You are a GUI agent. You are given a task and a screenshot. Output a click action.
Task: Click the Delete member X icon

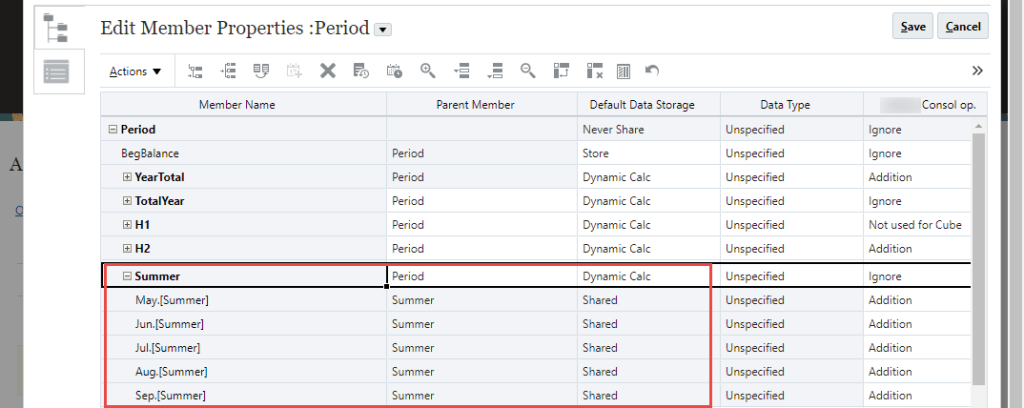327,71
